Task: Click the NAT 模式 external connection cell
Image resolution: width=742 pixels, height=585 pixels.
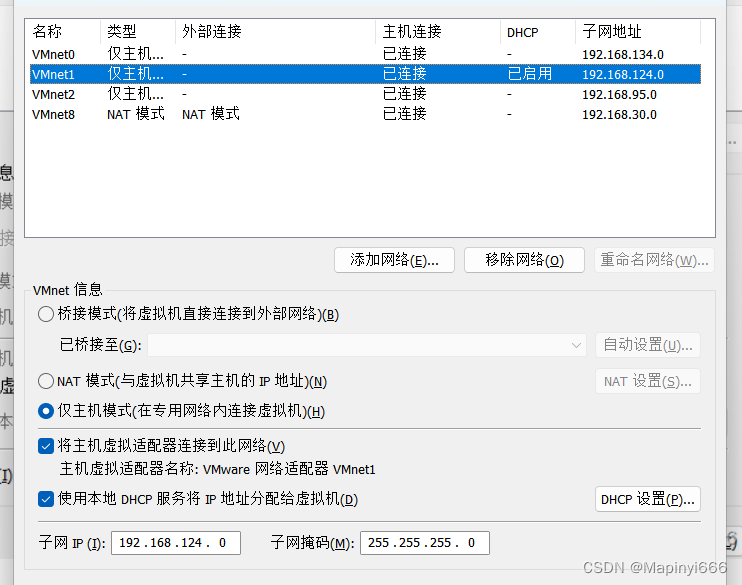Action: pos(211,114)
